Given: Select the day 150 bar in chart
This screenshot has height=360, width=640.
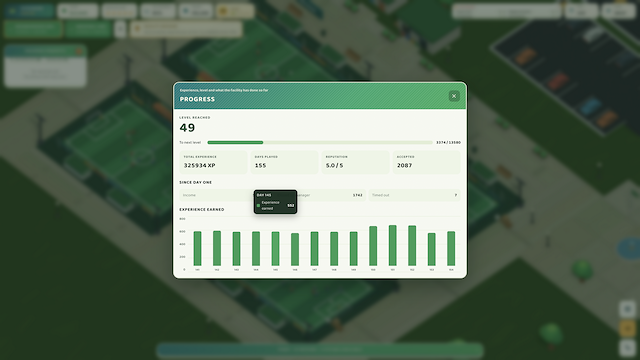Looking at the screenshot, I should click(x=373, y=246).
